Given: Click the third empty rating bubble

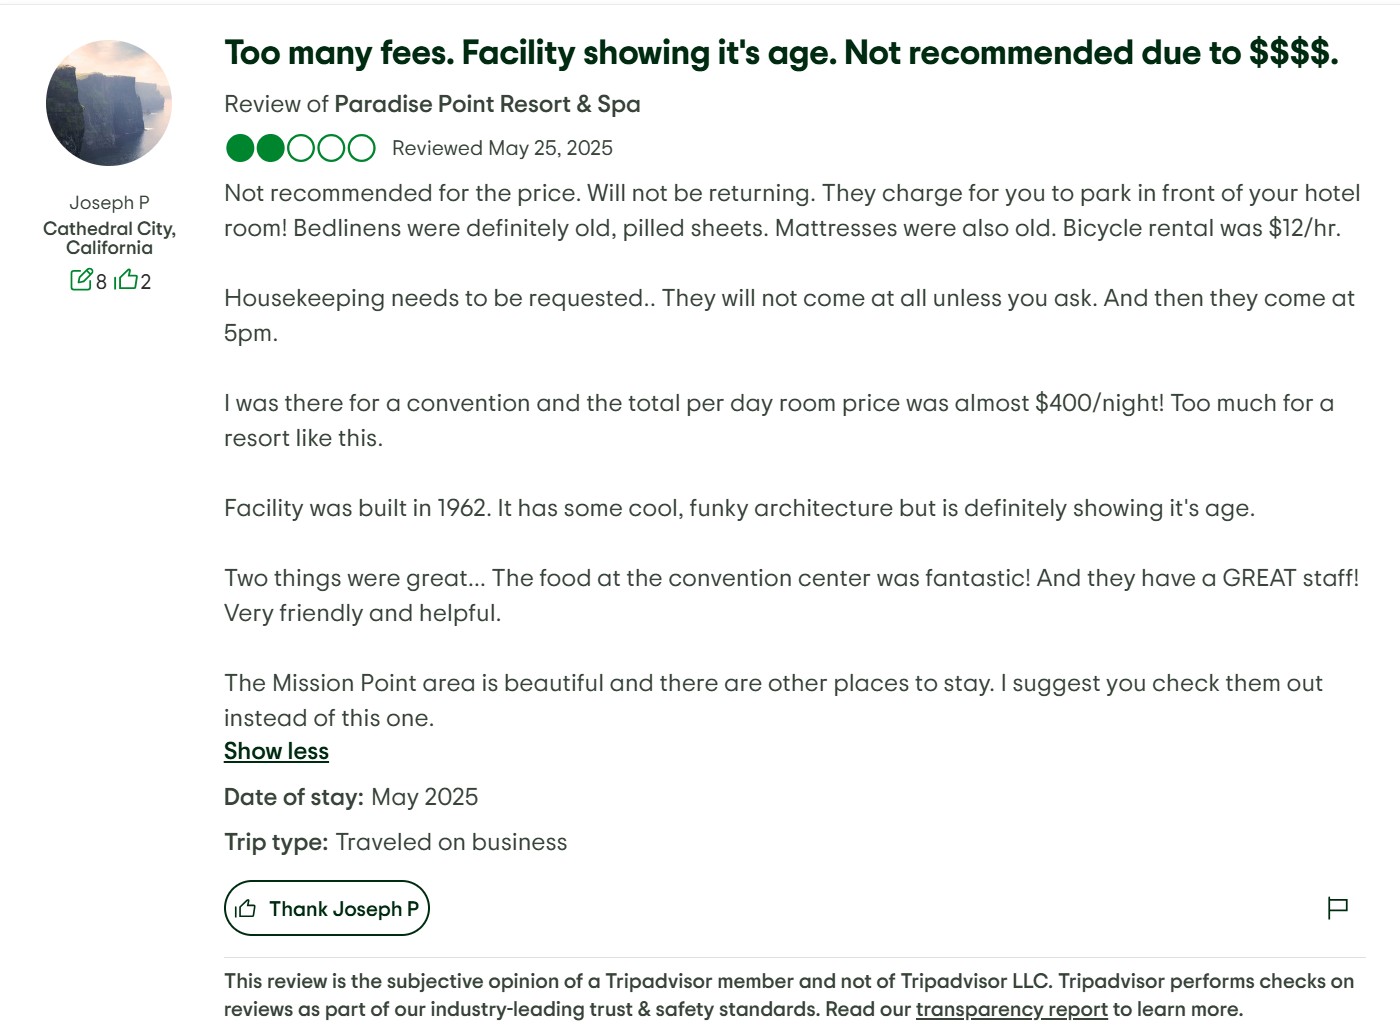Looking at the screenshot, I should (301, 148).
